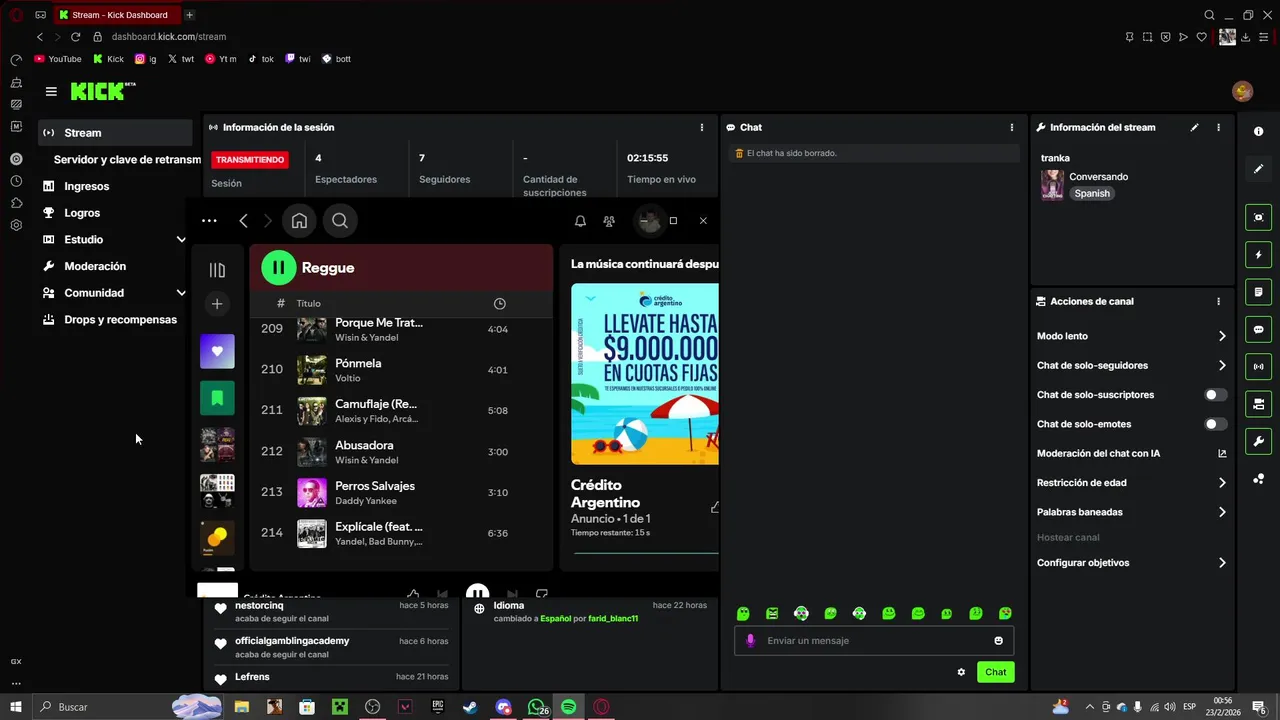This screenshot has height=720, width=1280.
Task: Open Spotify's Your Library icon
Action: [x=217, y=270]
